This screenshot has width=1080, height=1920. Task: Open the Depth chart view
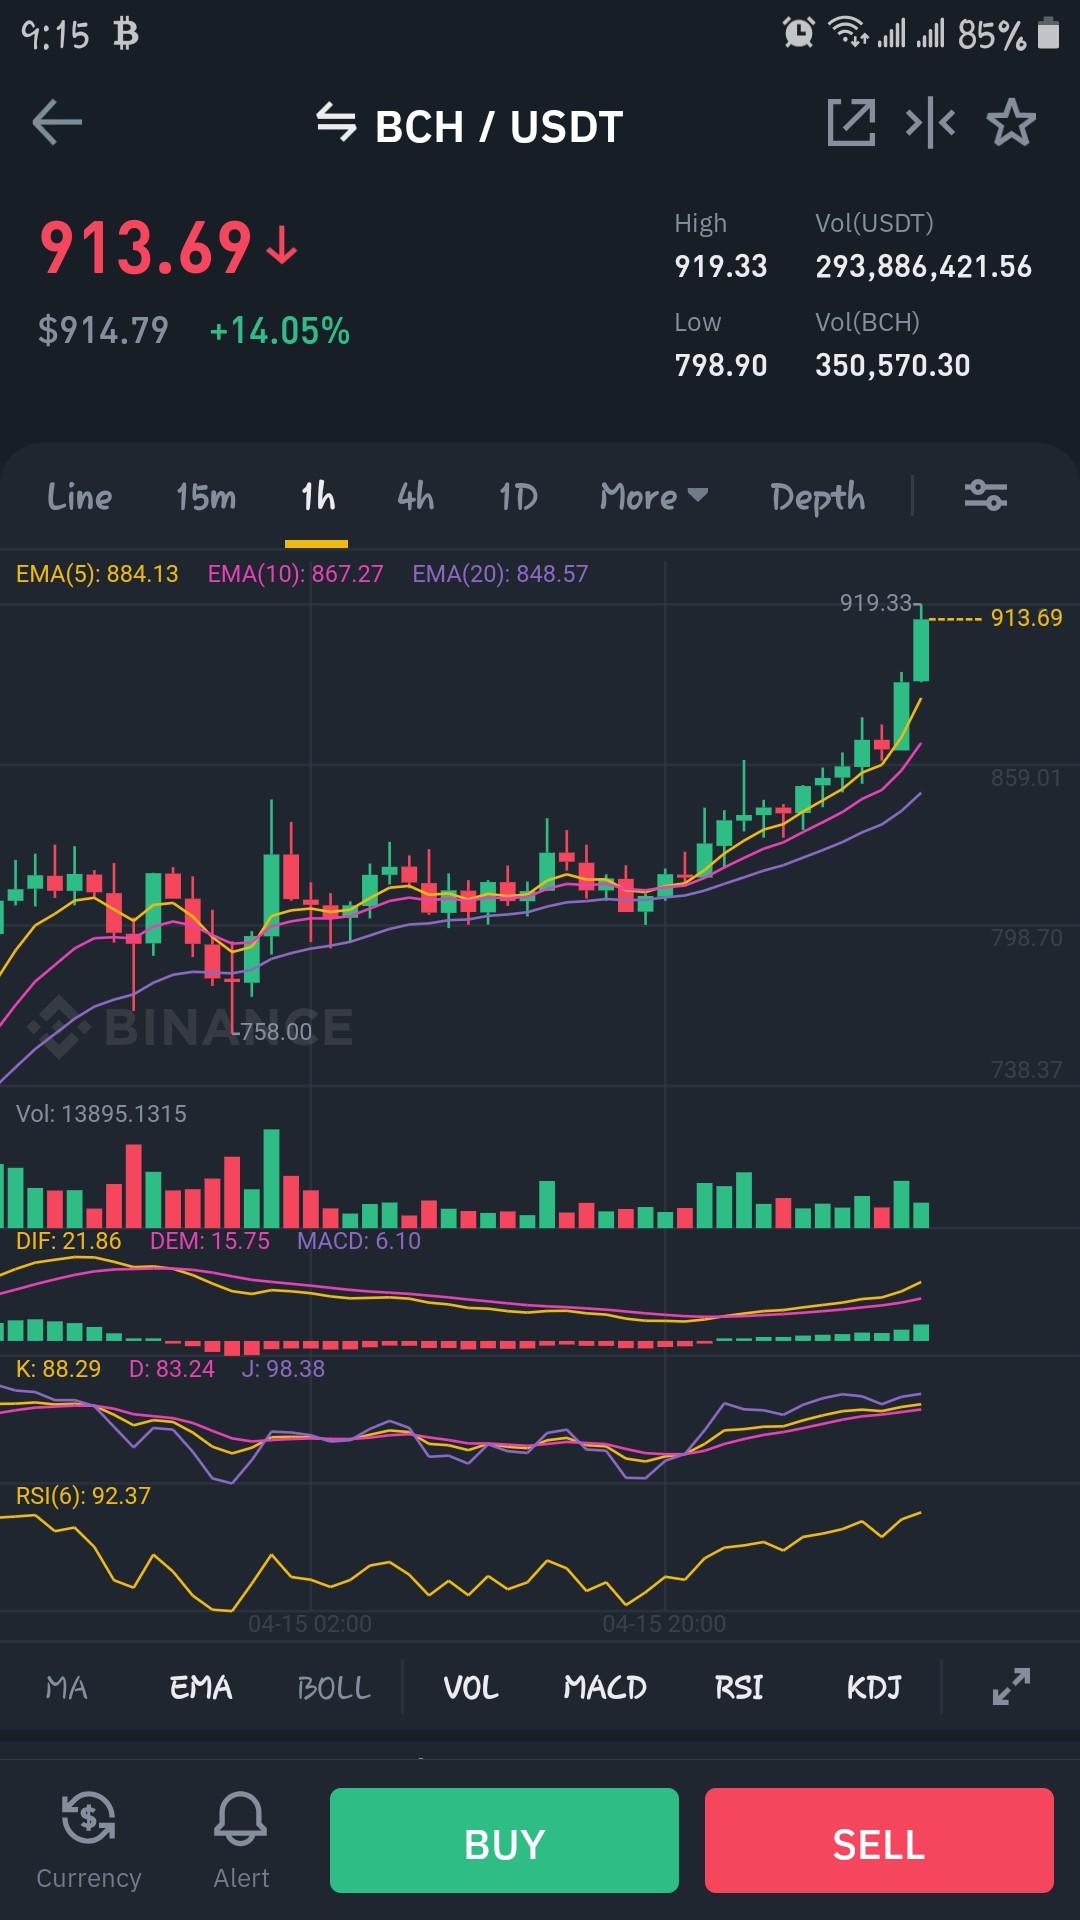tap(818, 496)
